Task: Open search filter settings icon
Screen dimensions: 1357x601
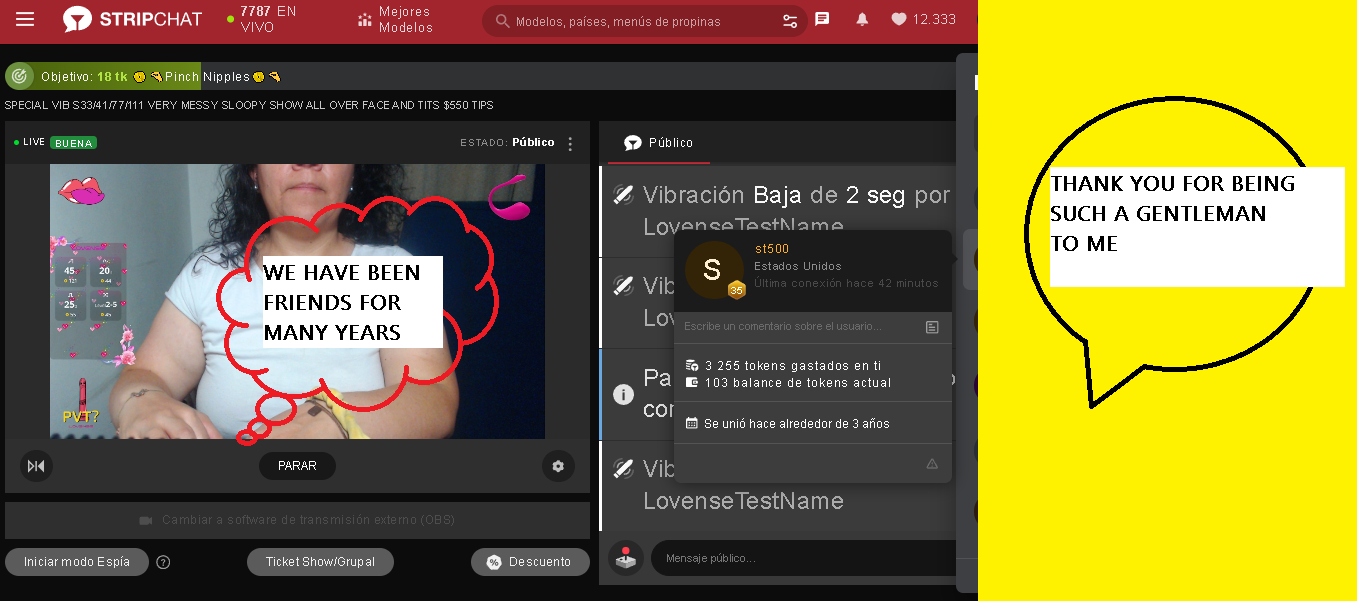Action: click(789, 21)
